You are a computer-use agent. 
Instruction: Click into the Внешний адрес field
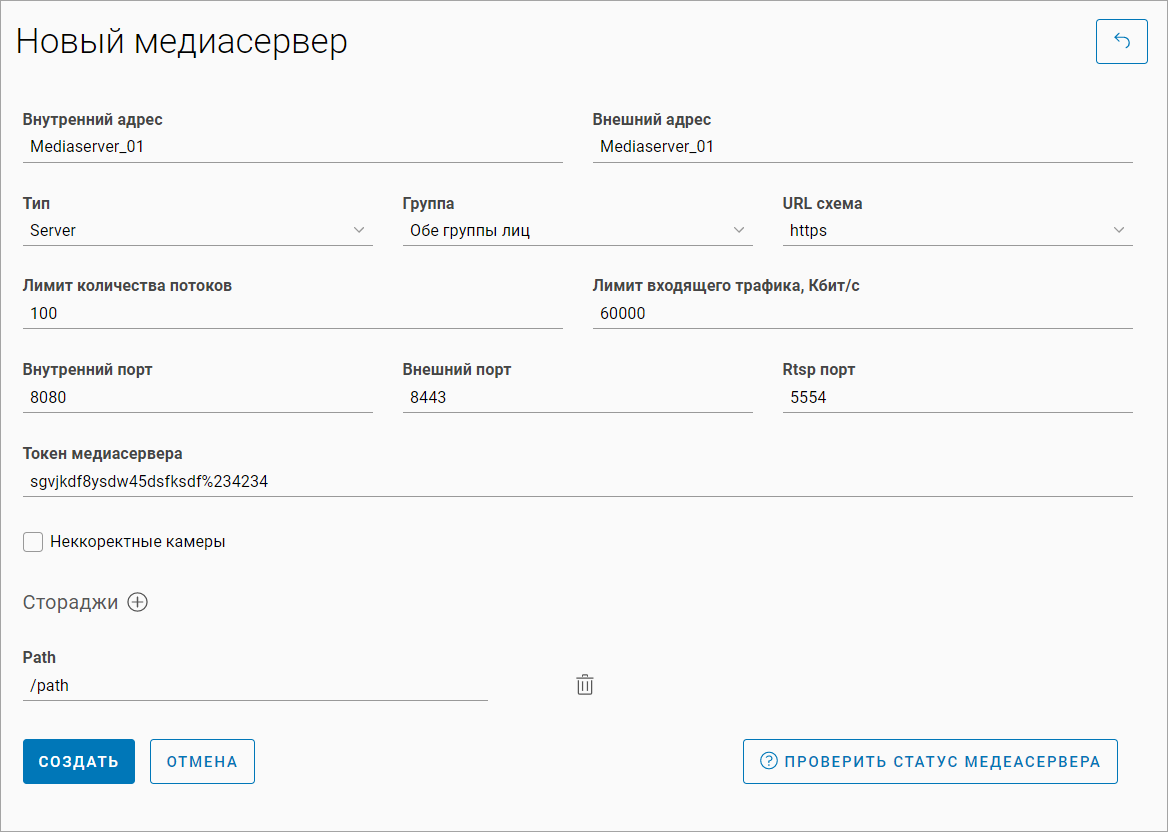[862, 147]
